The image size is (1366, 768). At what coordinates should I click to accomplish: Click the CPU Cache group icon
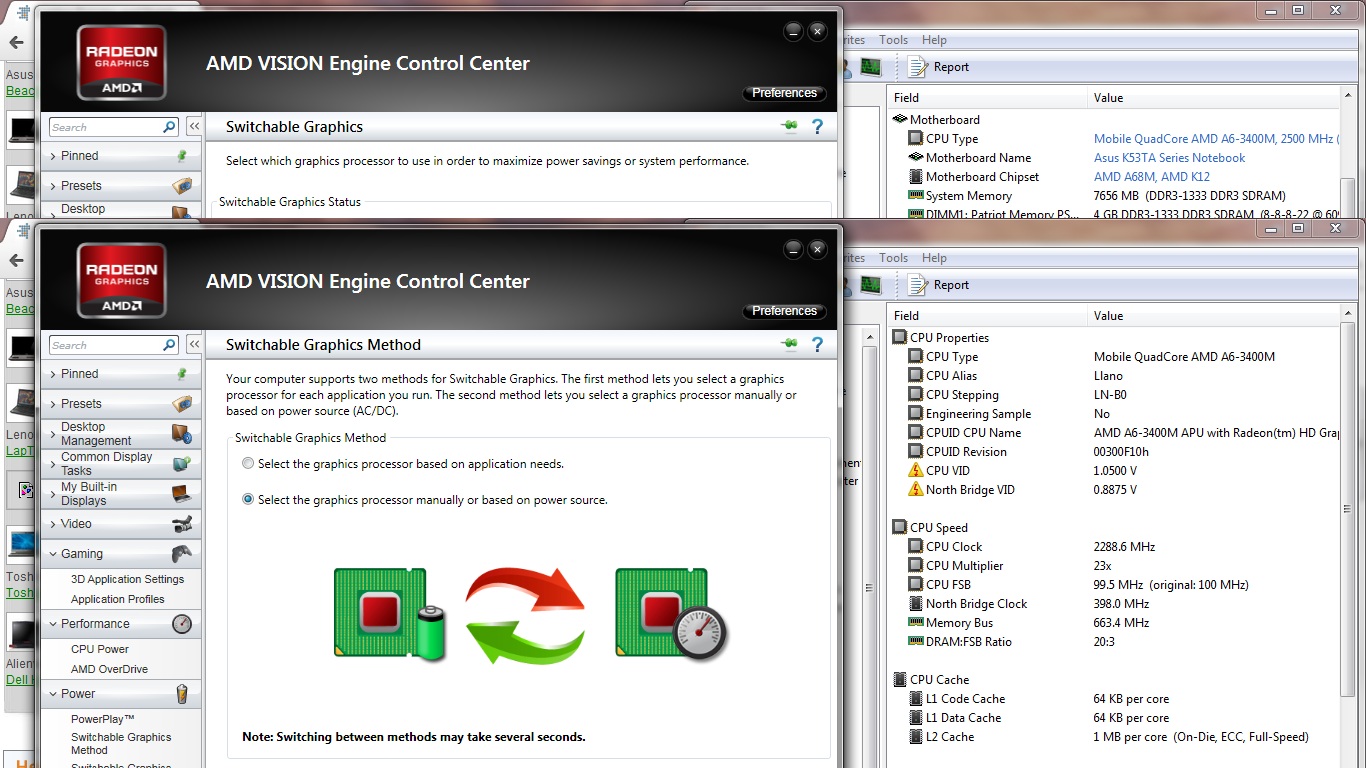(900, 679)
